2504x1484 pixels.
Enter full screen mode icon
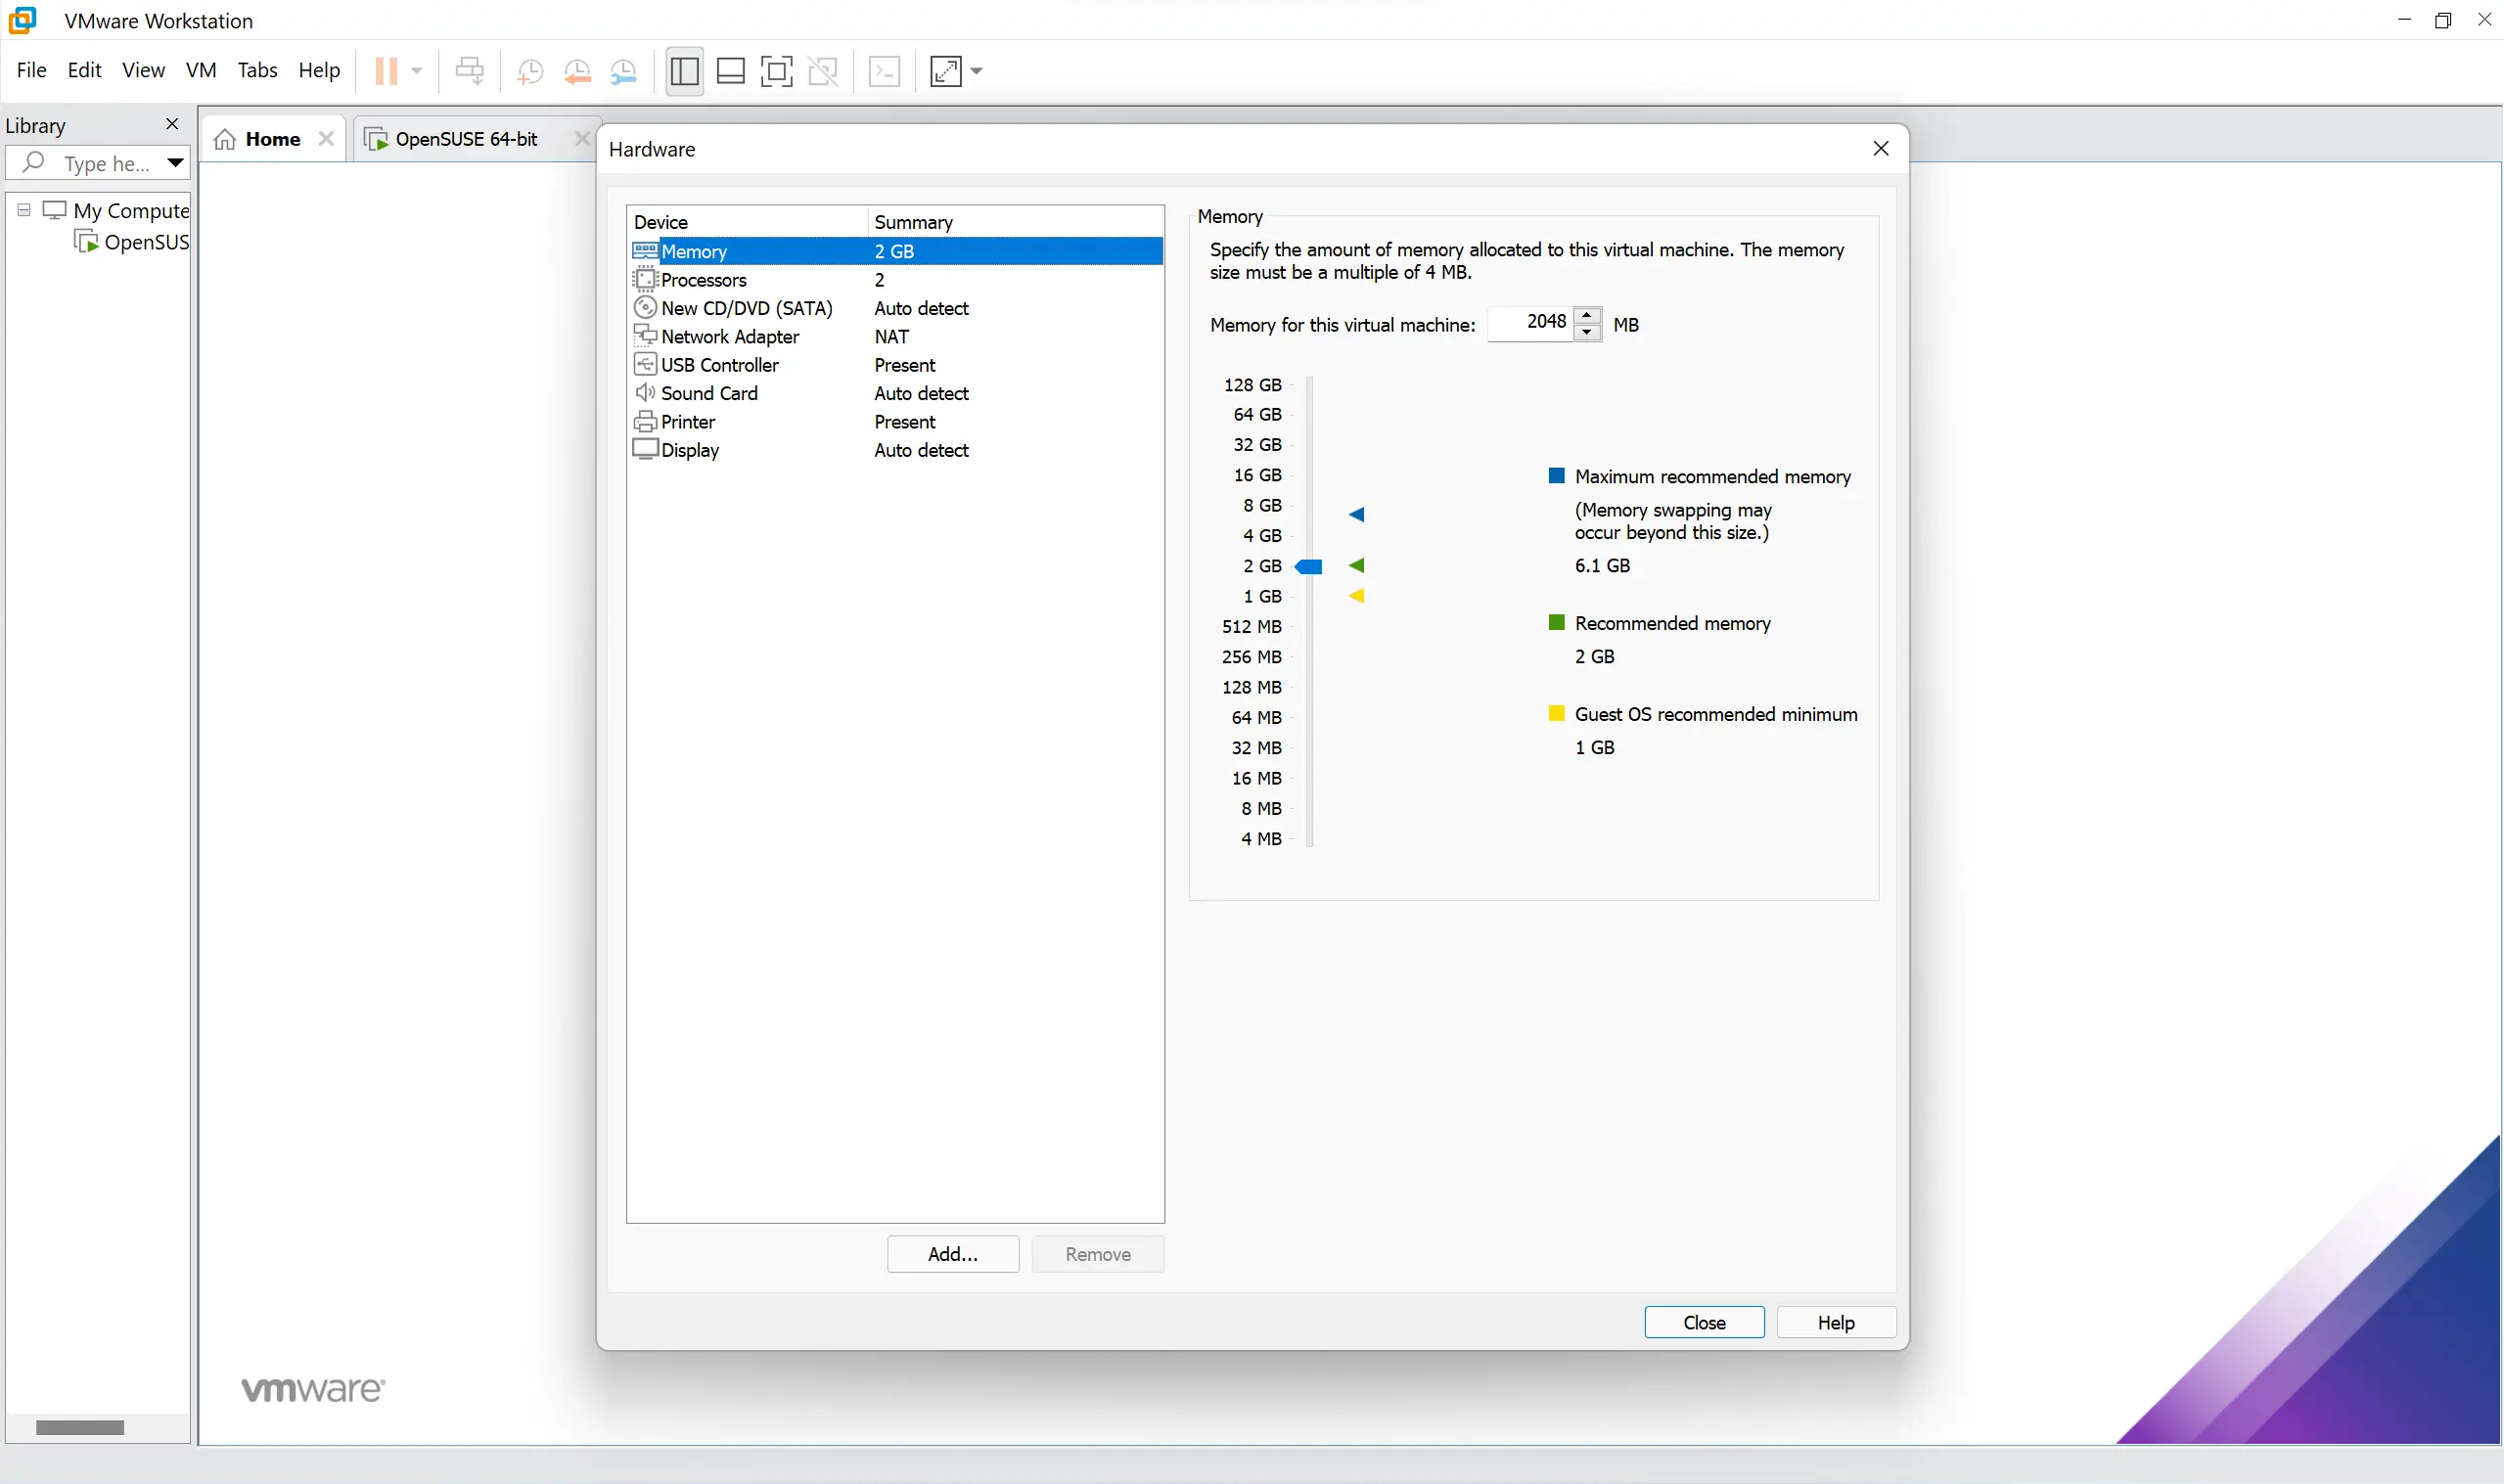777,71
